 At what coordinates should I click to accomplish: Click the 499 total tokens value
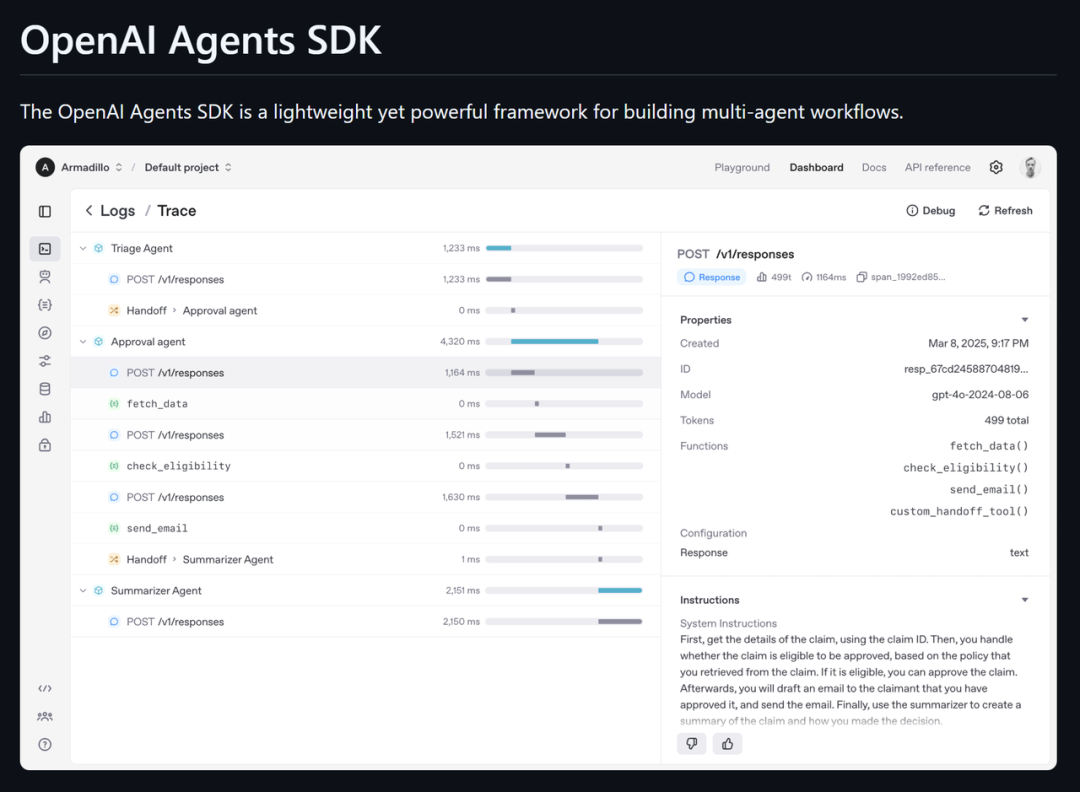coord(1006,420)
